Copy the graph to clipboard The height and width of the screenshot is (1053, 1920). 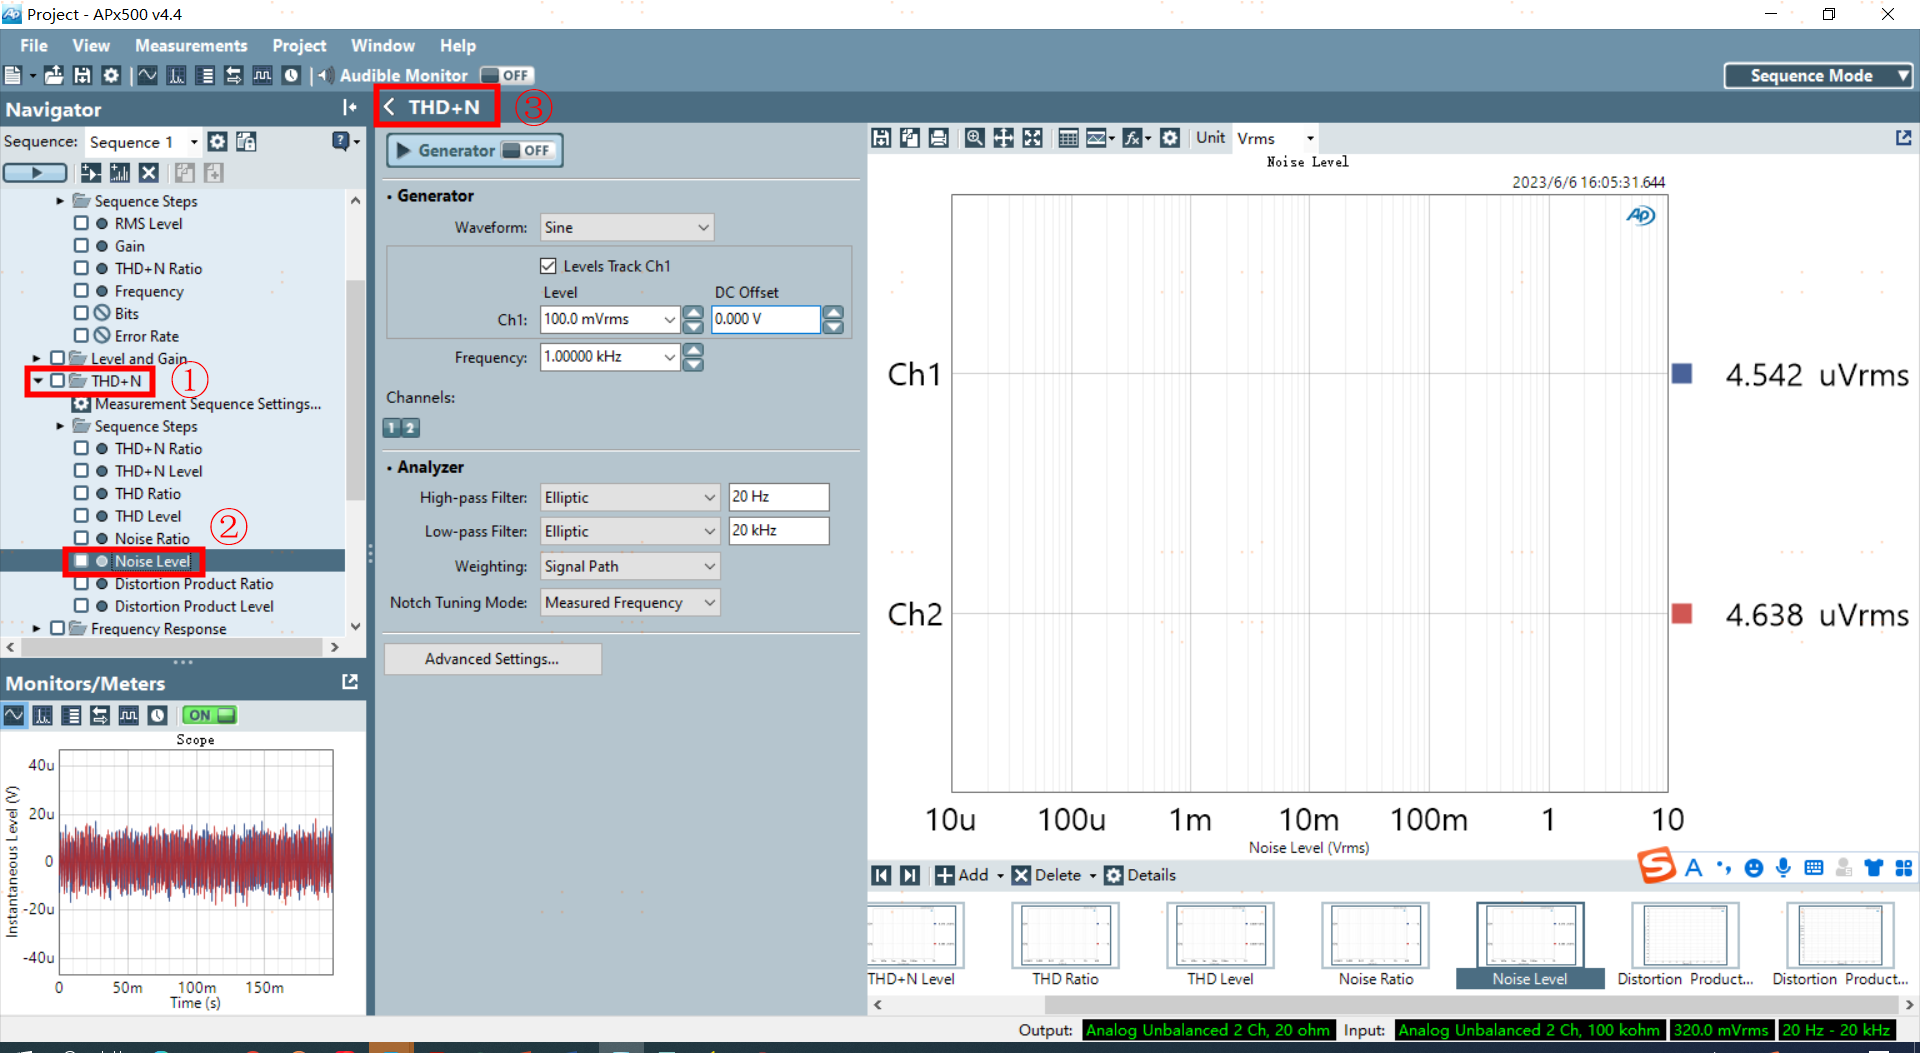click(x=910, y=138)
